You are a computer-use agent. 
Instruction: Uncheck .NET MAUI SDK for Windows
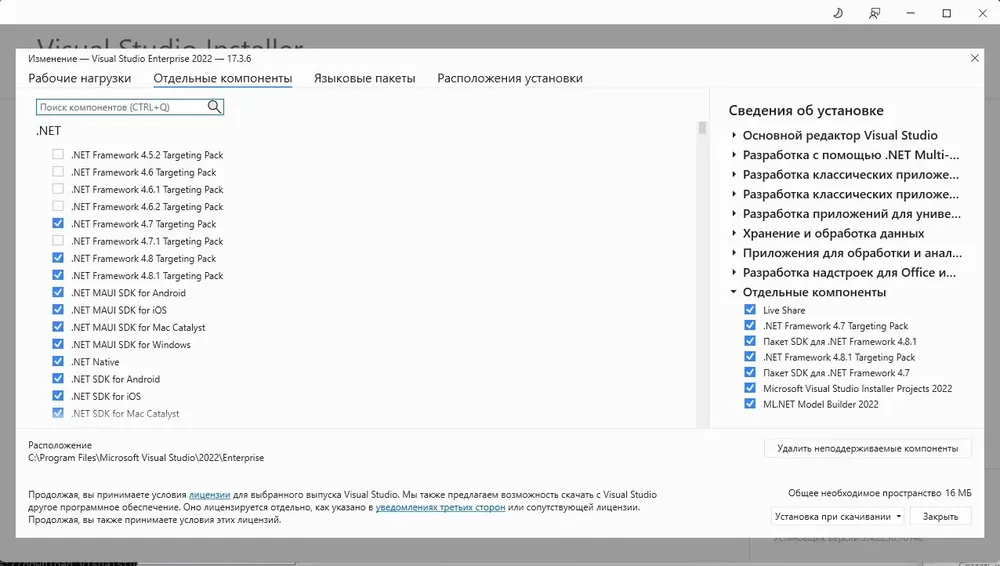[x=58, y=344]
